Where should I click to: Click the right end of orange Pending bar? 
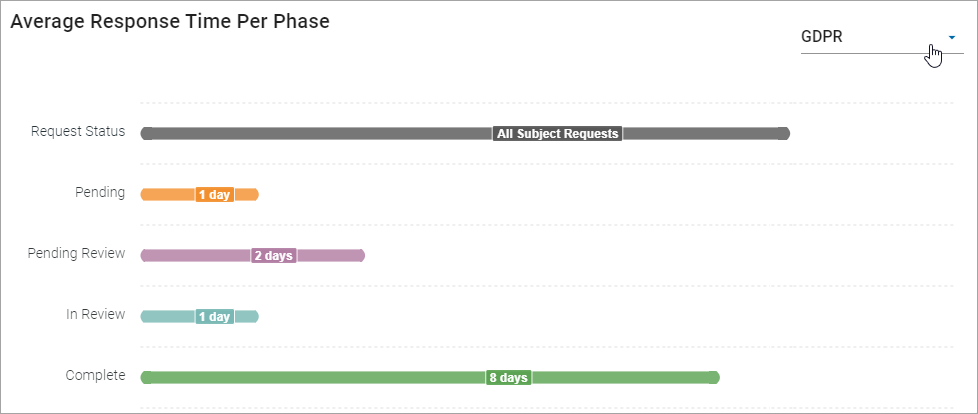tap(254, 195)
